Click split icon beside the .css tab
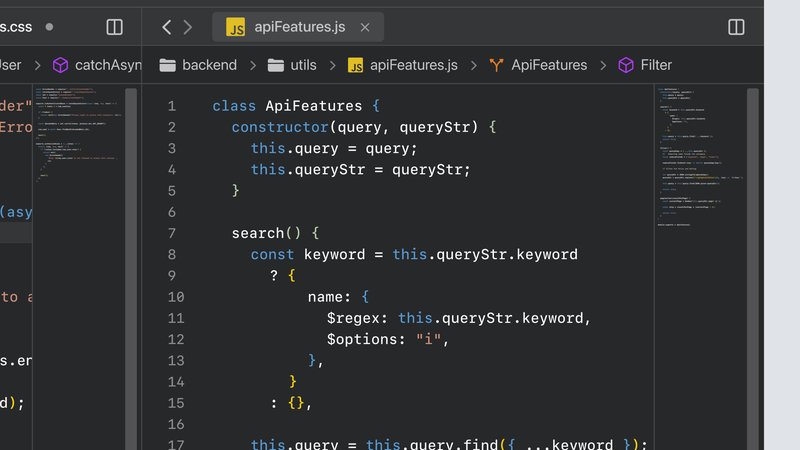 coord(115,27)
